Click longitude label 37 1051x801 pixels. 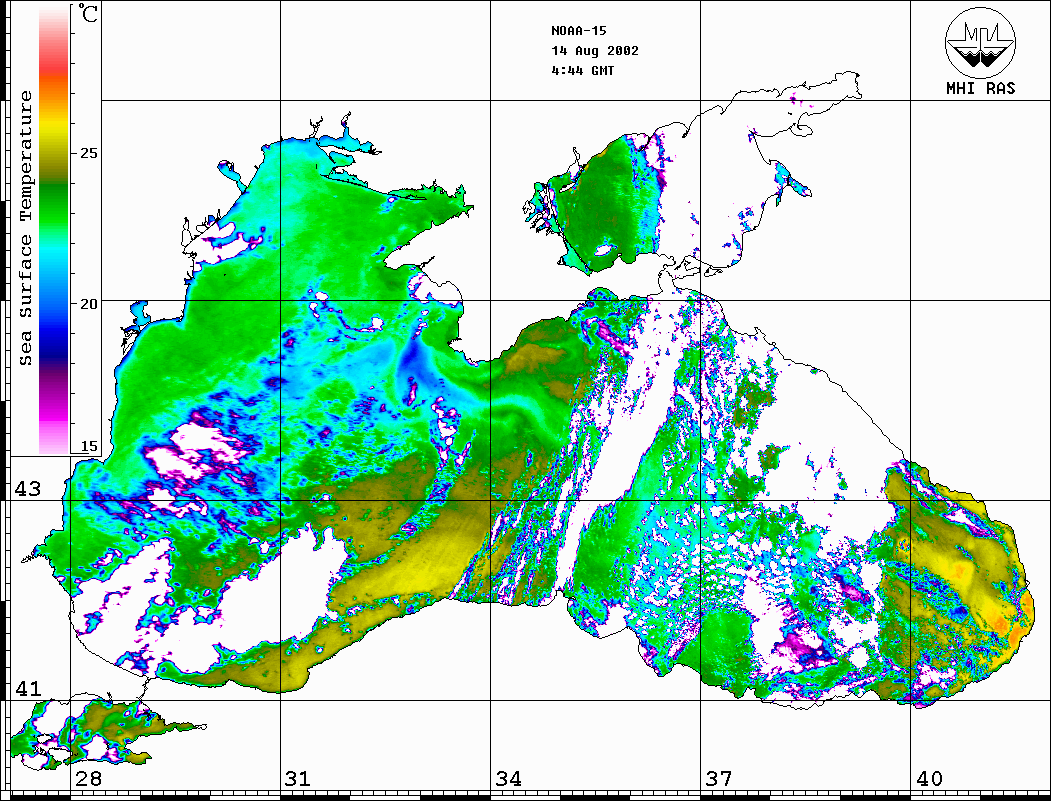click(x=719, y=779)
